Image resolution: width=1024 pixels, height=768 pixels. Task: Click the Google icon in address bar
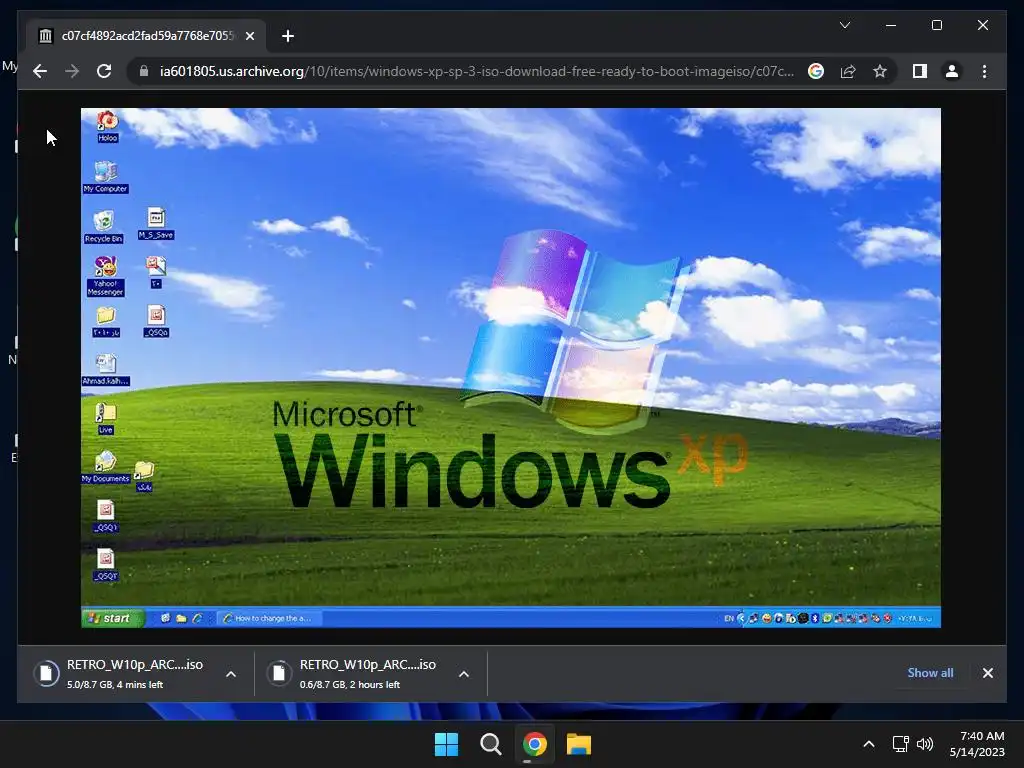click(x=816, y=71)
